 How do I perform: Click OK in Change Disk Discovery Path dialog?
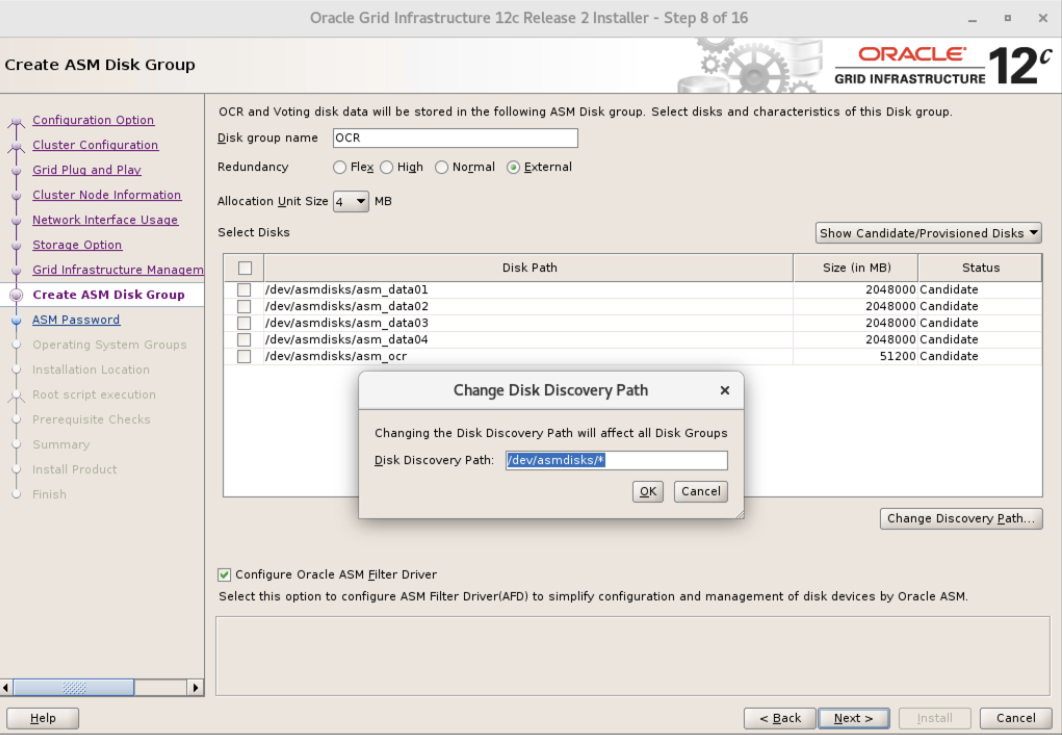647,491
